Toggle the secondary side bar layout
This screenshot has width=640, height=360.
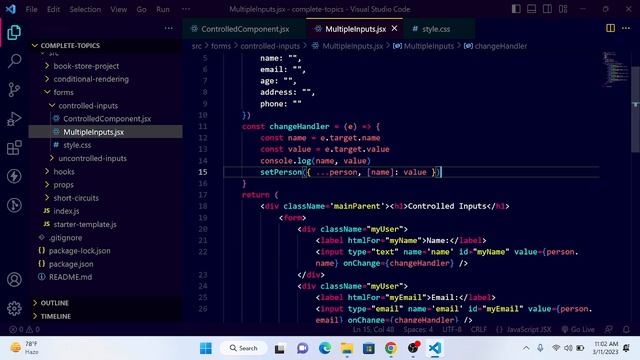click(x=547, y=9)
